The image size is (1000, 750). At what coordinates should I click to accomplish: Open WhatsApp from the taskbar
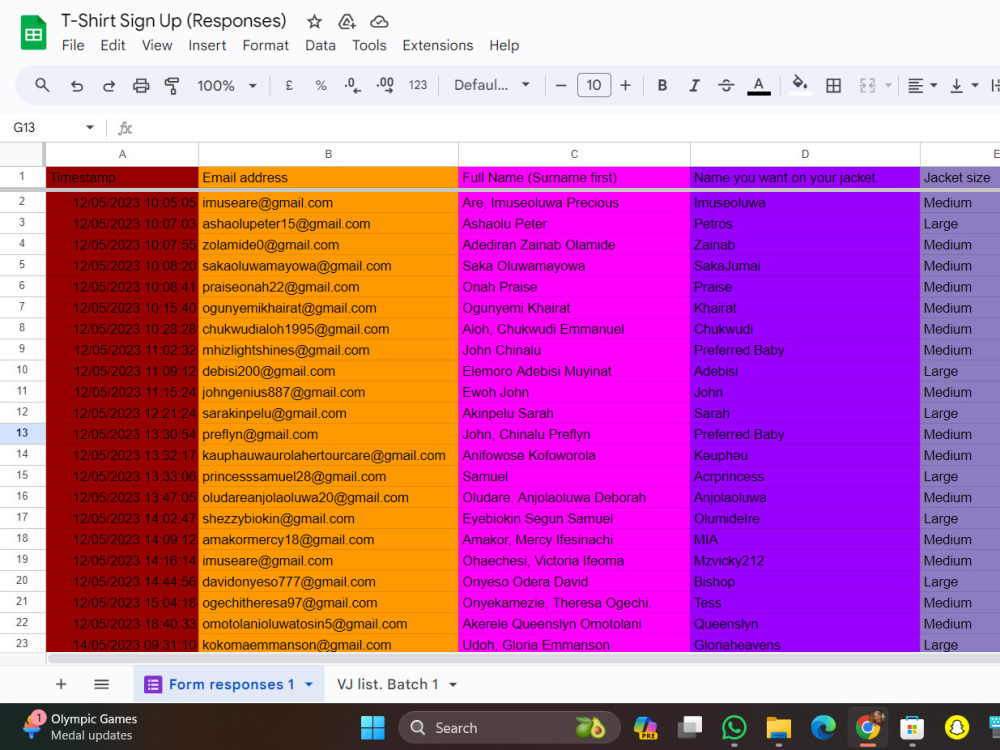click(734, 728)
